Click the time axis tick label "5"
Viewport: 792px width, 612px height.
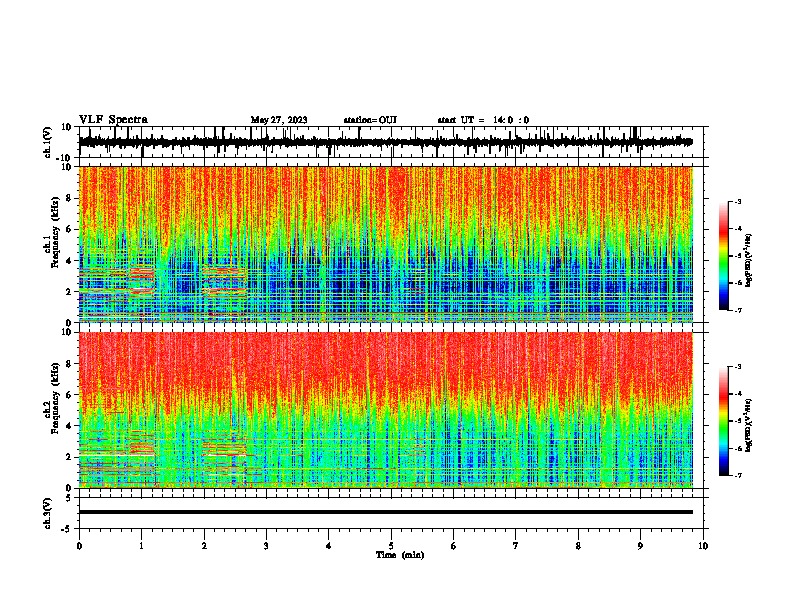(391, 546)
